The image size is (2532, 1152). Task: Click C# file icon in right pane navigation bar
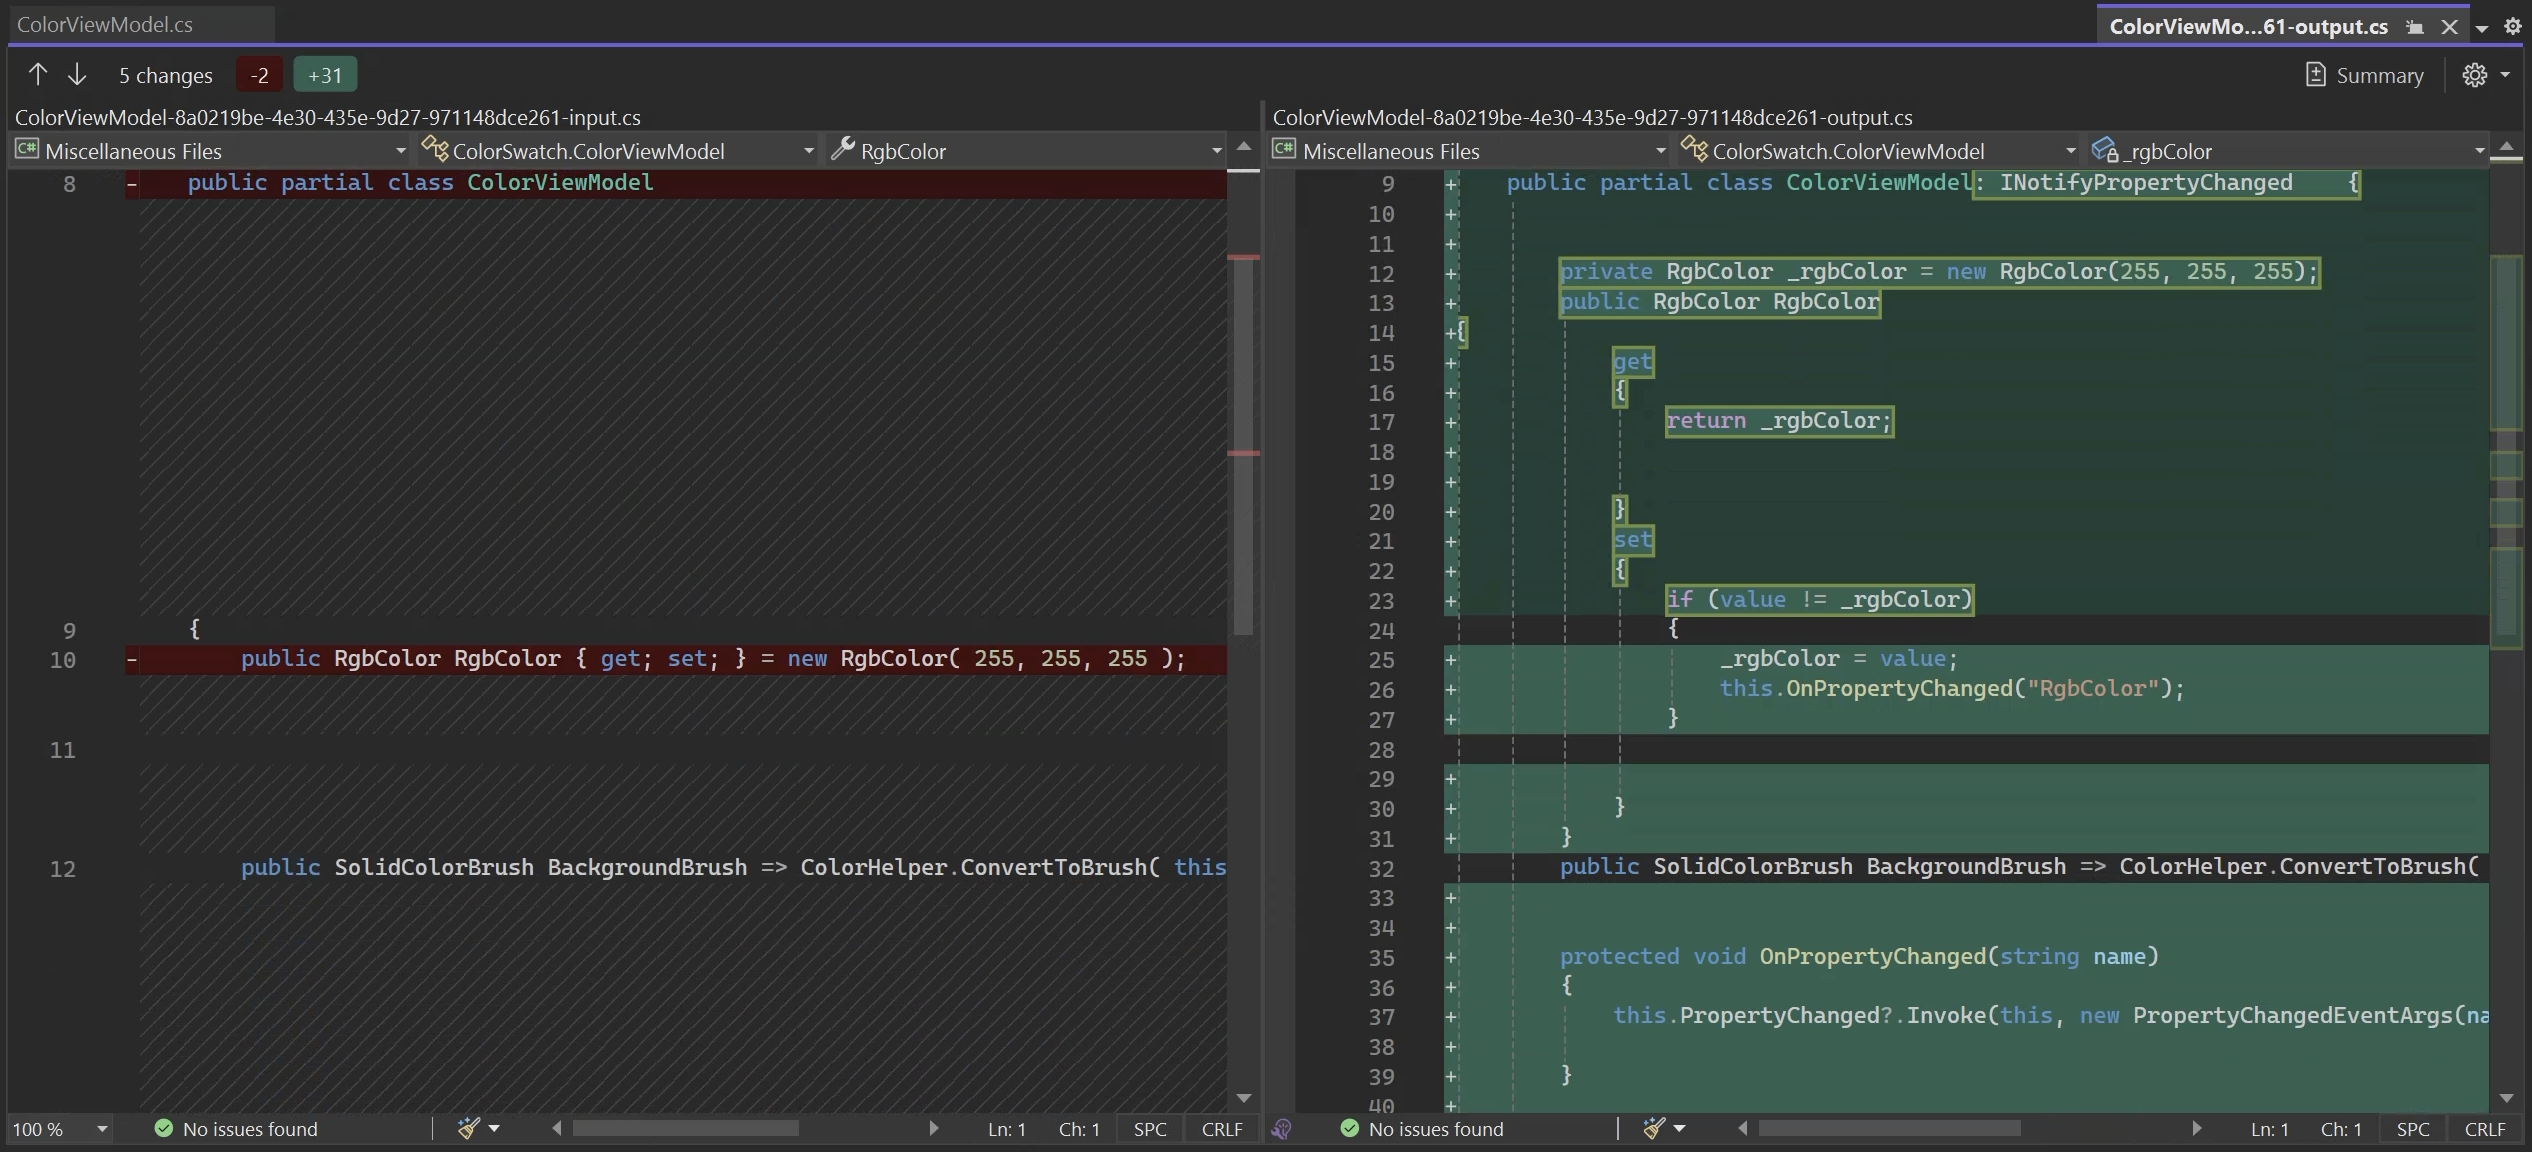tap(1284, 150)
